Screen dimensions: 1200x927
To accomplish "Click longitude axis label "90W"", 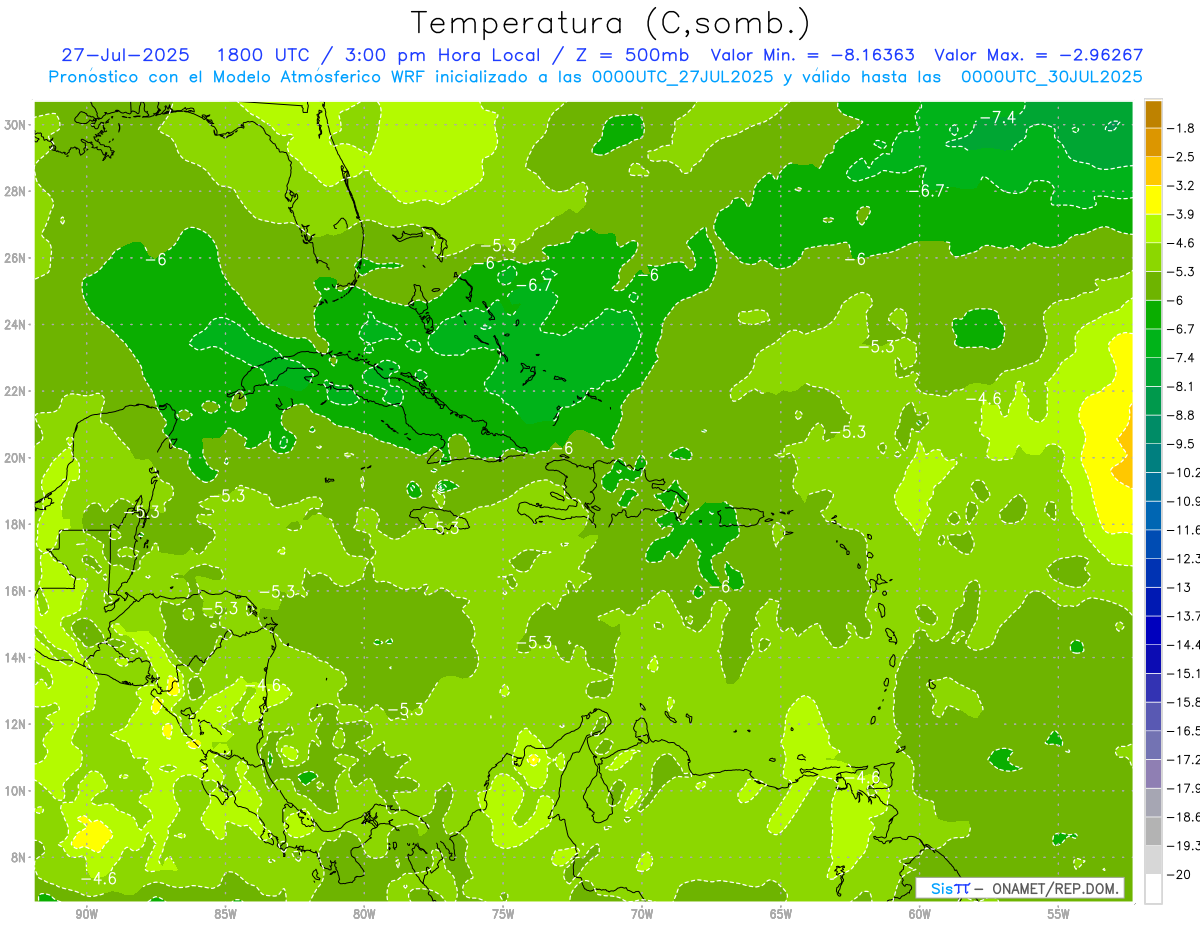I will click(86, 914).
